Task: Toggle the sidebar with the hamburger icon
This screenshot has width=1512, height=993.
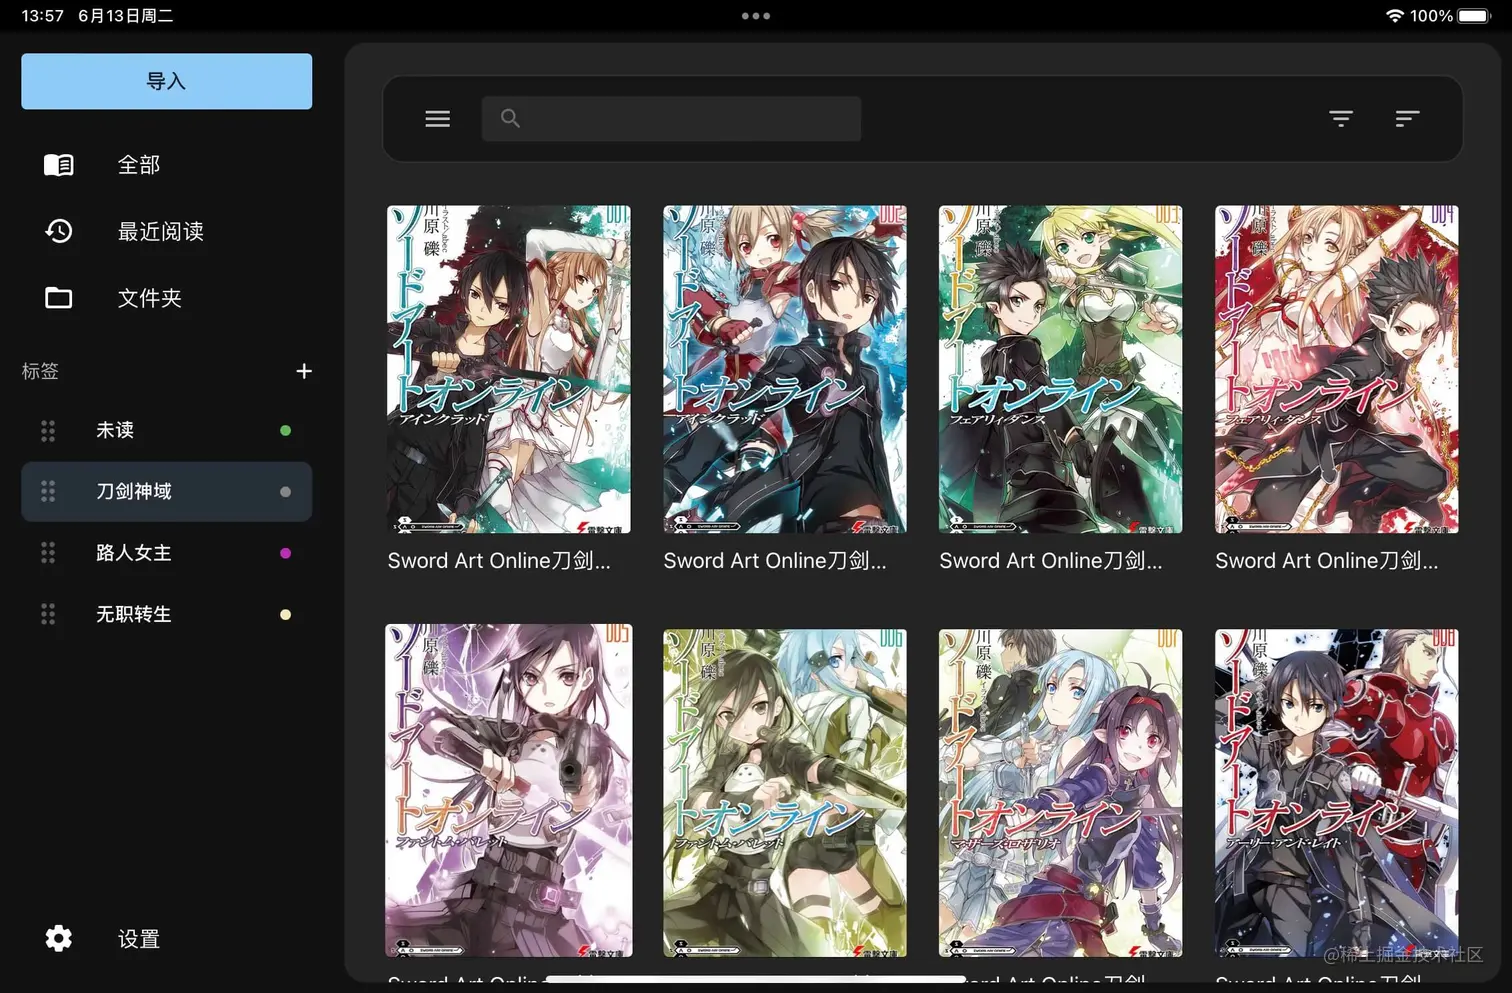Action: click(x=437, y=119)
